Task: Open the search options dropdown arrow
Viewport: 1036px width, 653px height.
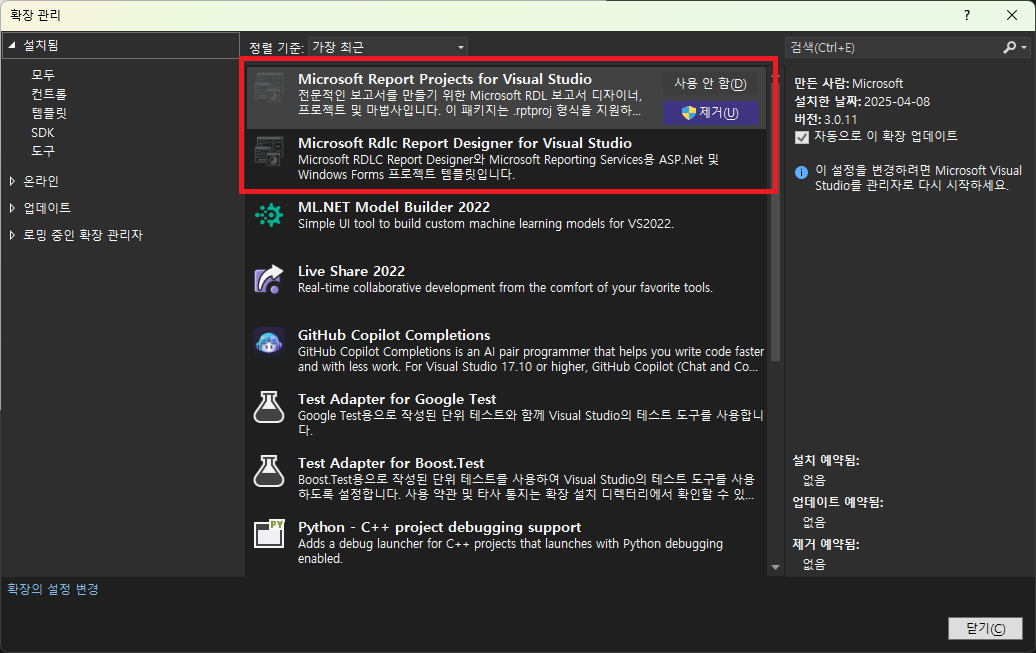Action: (x=1023, y=48)
